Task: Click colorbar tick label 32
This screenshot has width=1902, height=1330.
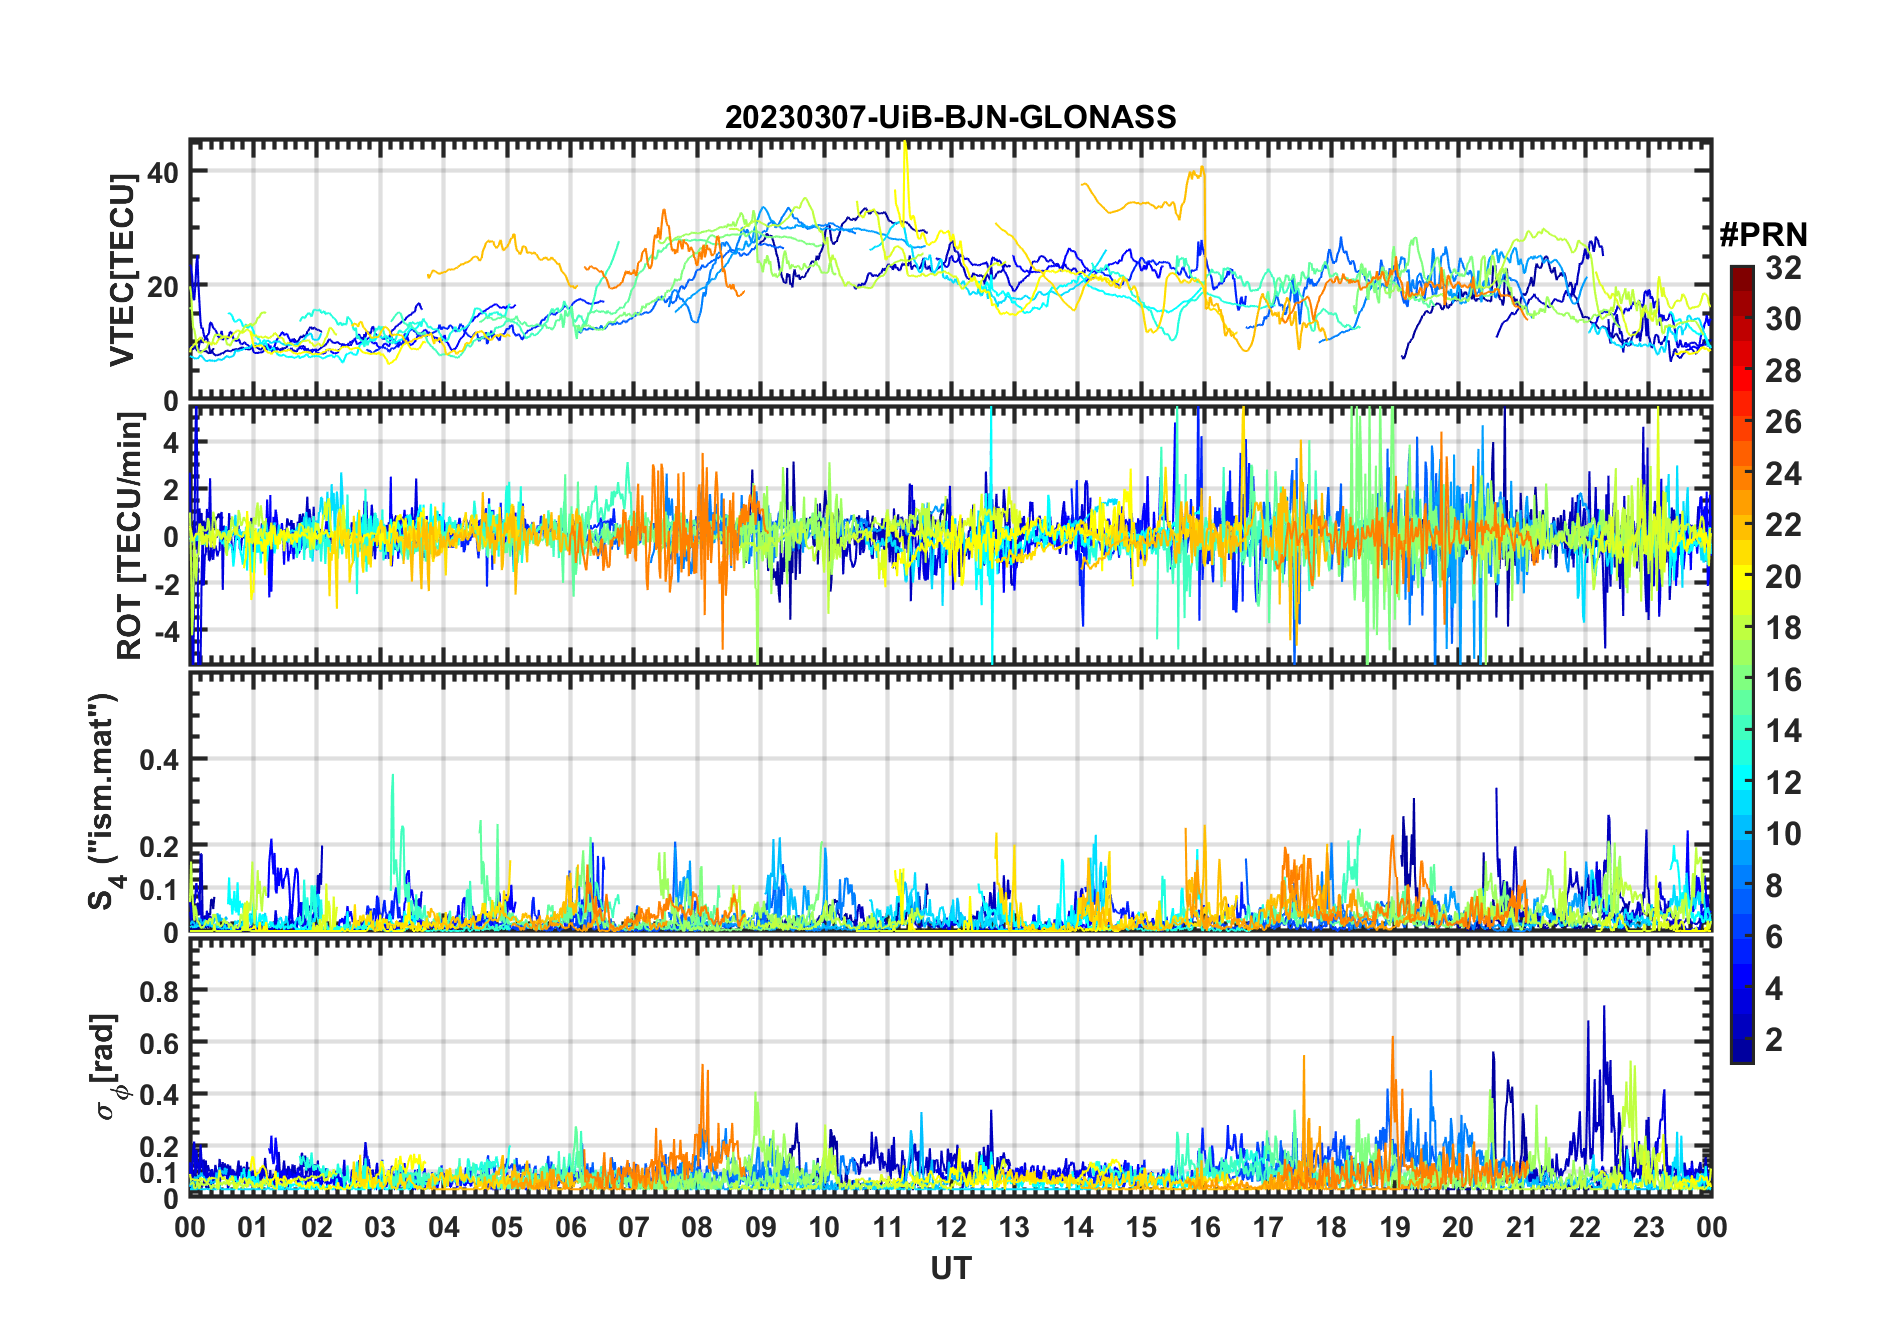Action: point(1783,268)
